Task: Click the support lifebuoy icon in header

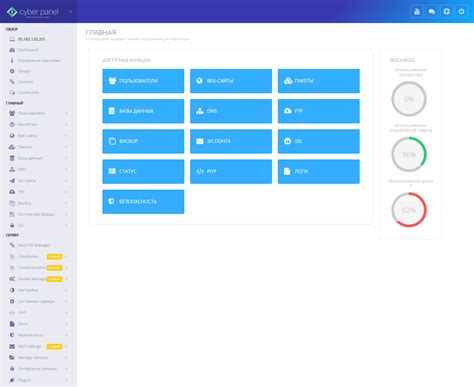Action: click(x=447, y=12)
